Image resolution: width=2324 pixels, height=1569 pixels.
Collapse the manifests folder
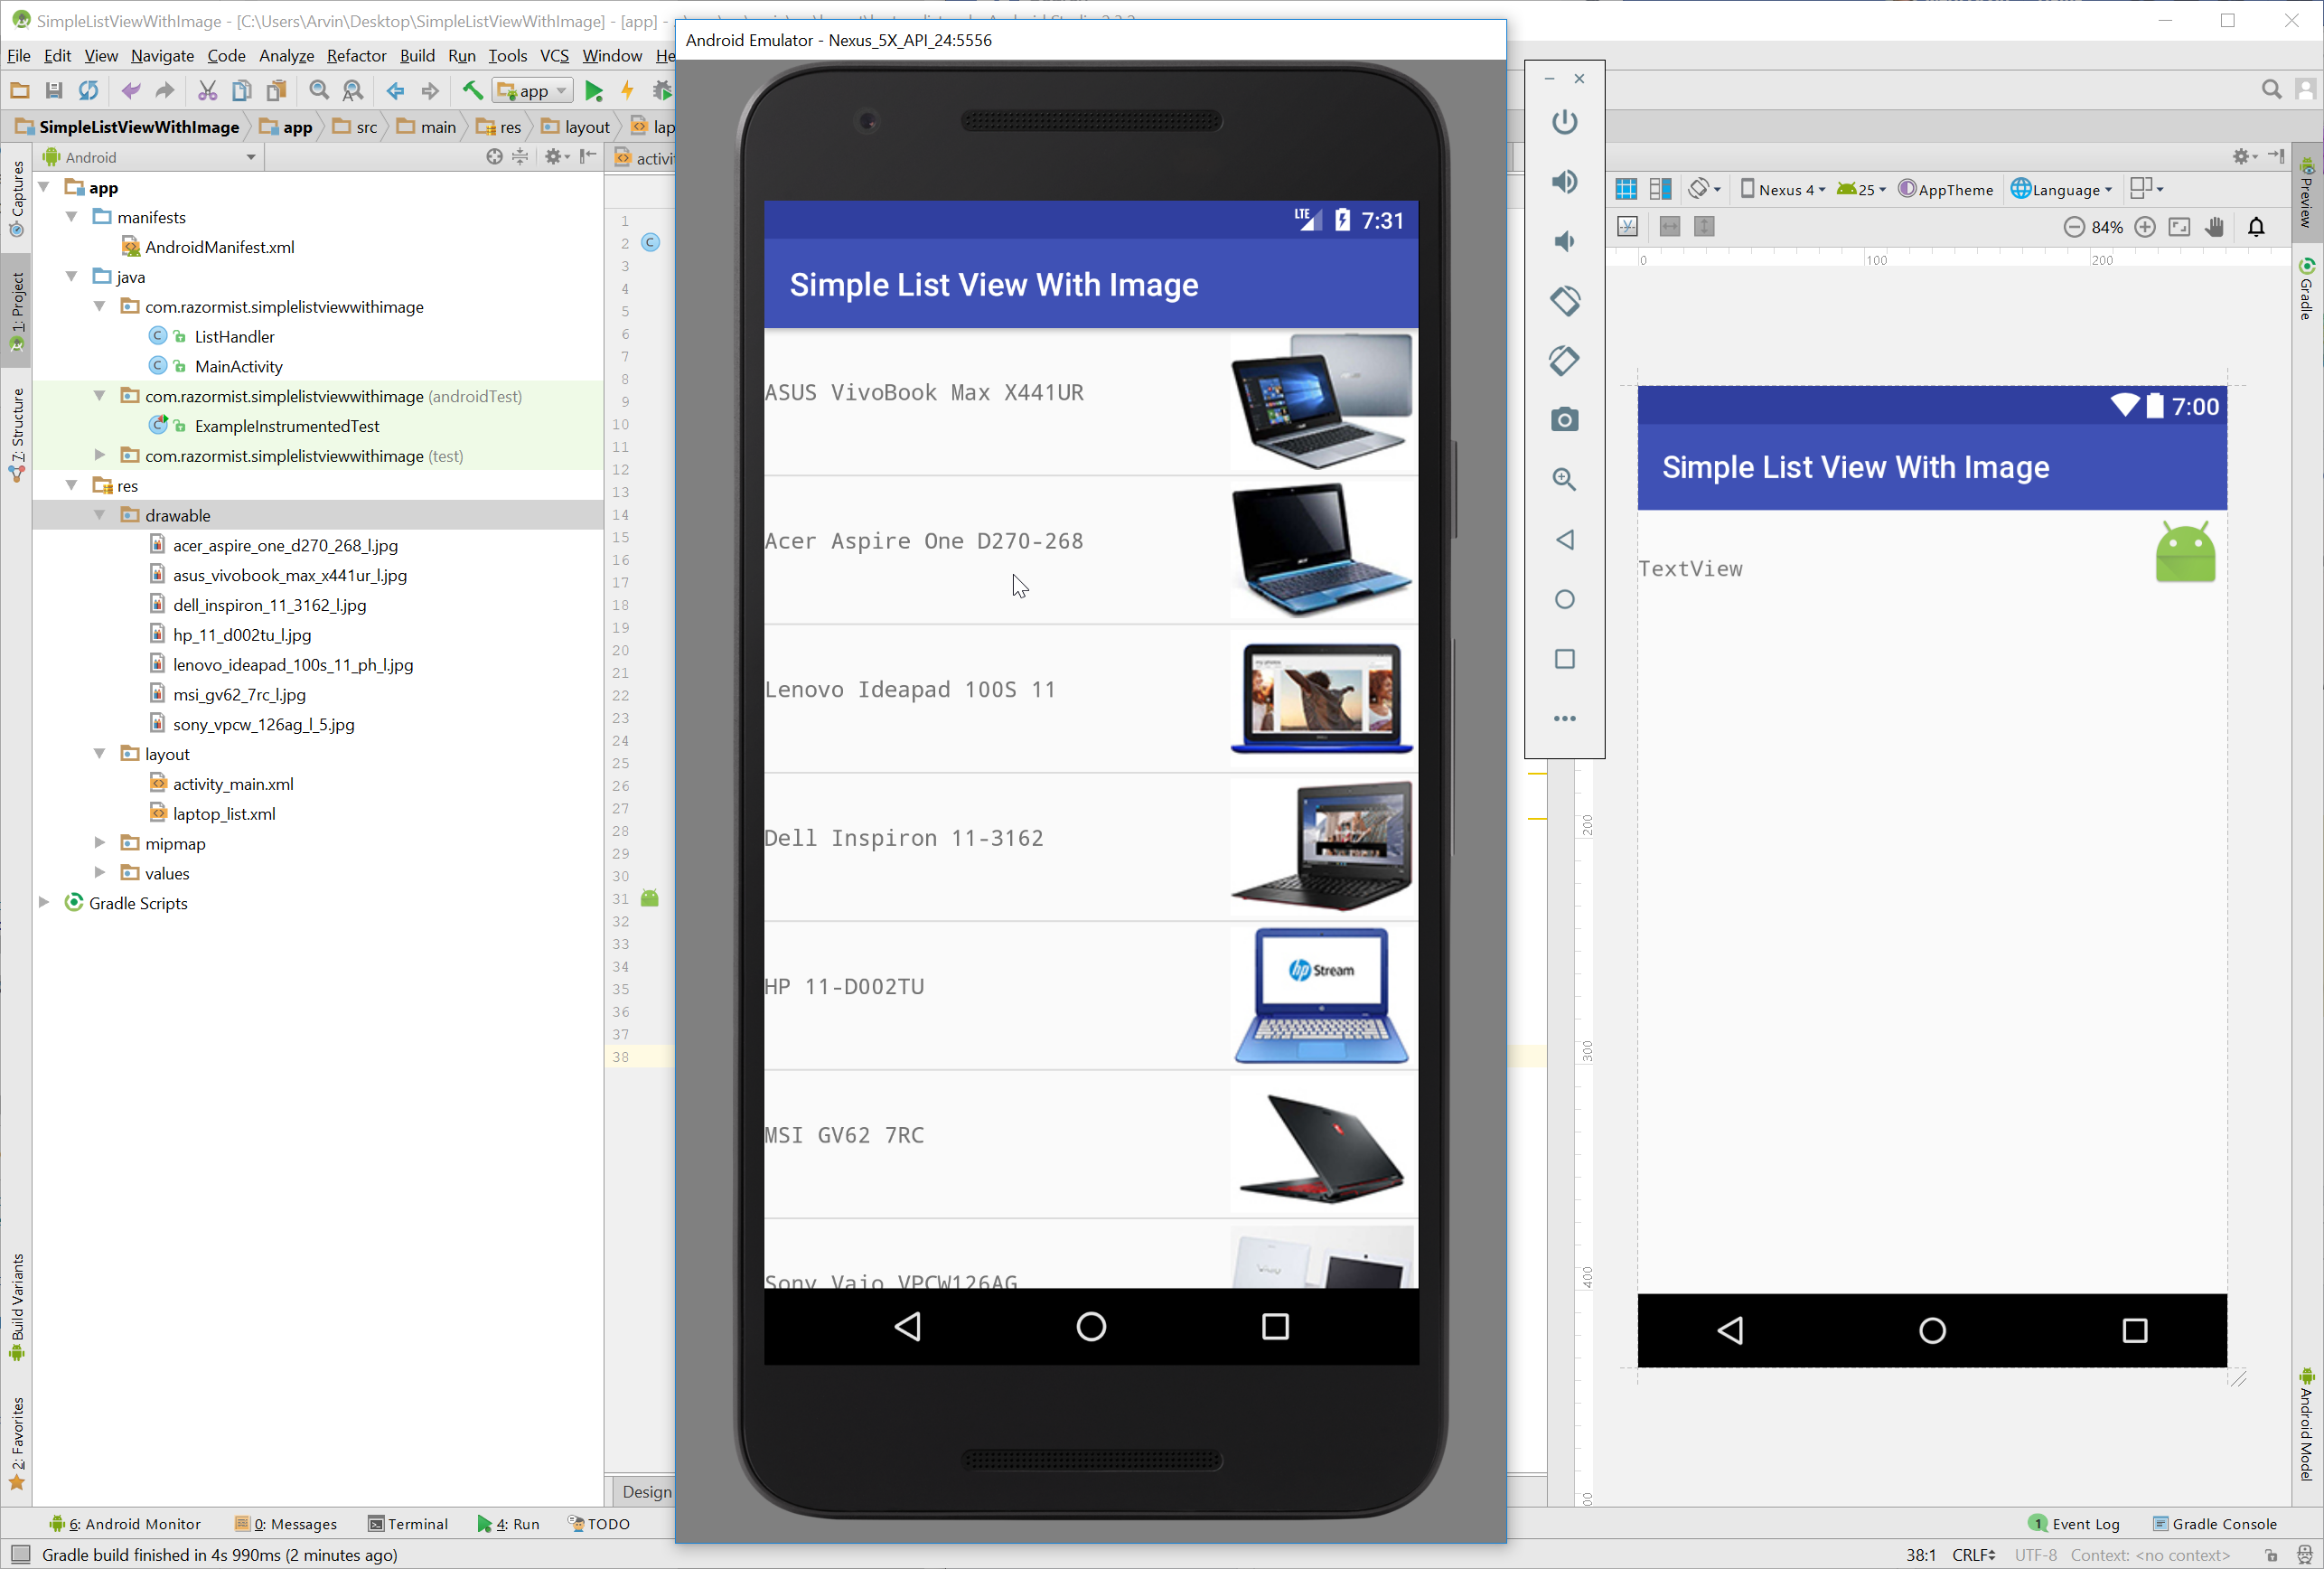tap(72, 216)
